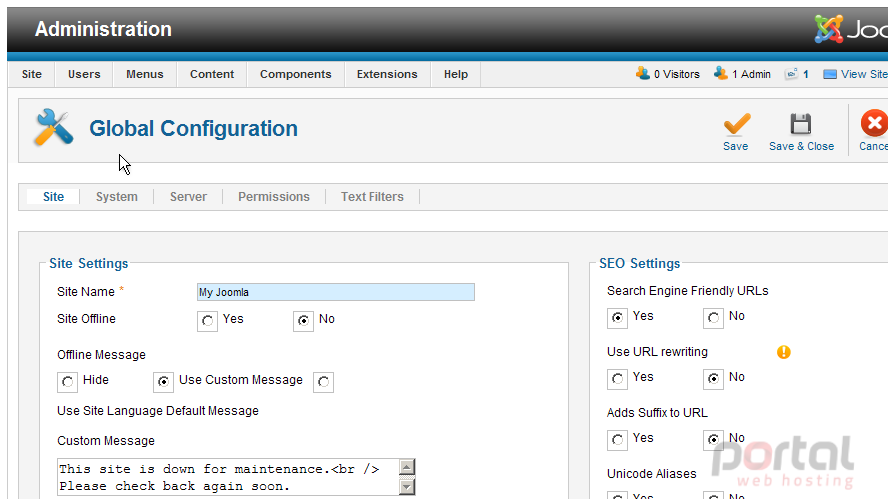
Task: Click the Save text label
Action: pyautogui.click(x=735, y=146)
